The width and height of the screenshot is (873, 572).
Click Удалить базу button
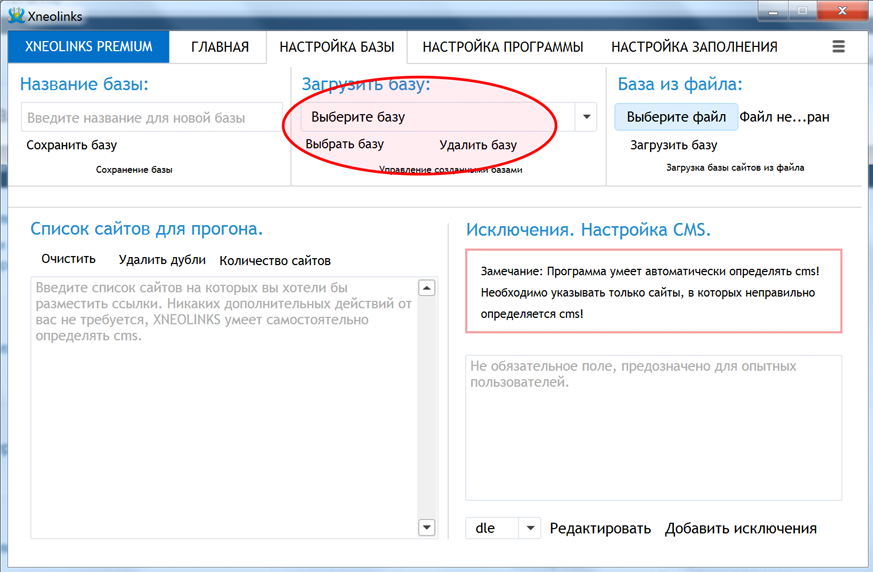pyautogui.click(x=478, y=145)
